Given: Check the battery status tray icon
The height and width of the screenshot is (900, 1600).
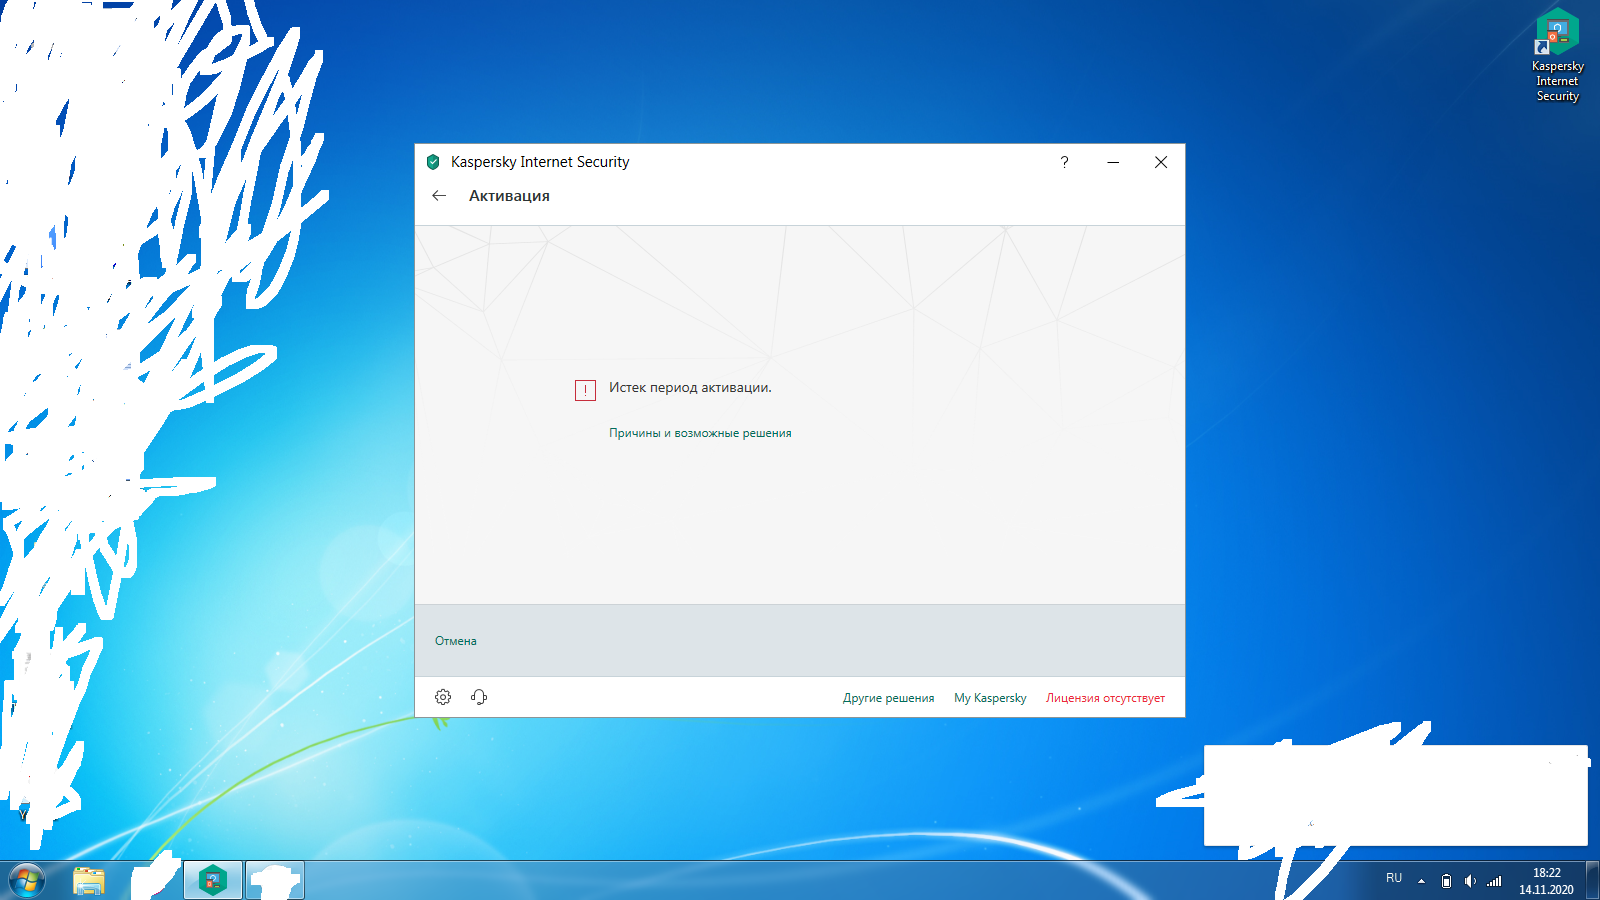Looking at the screenshot, I should pos(1446,881).
